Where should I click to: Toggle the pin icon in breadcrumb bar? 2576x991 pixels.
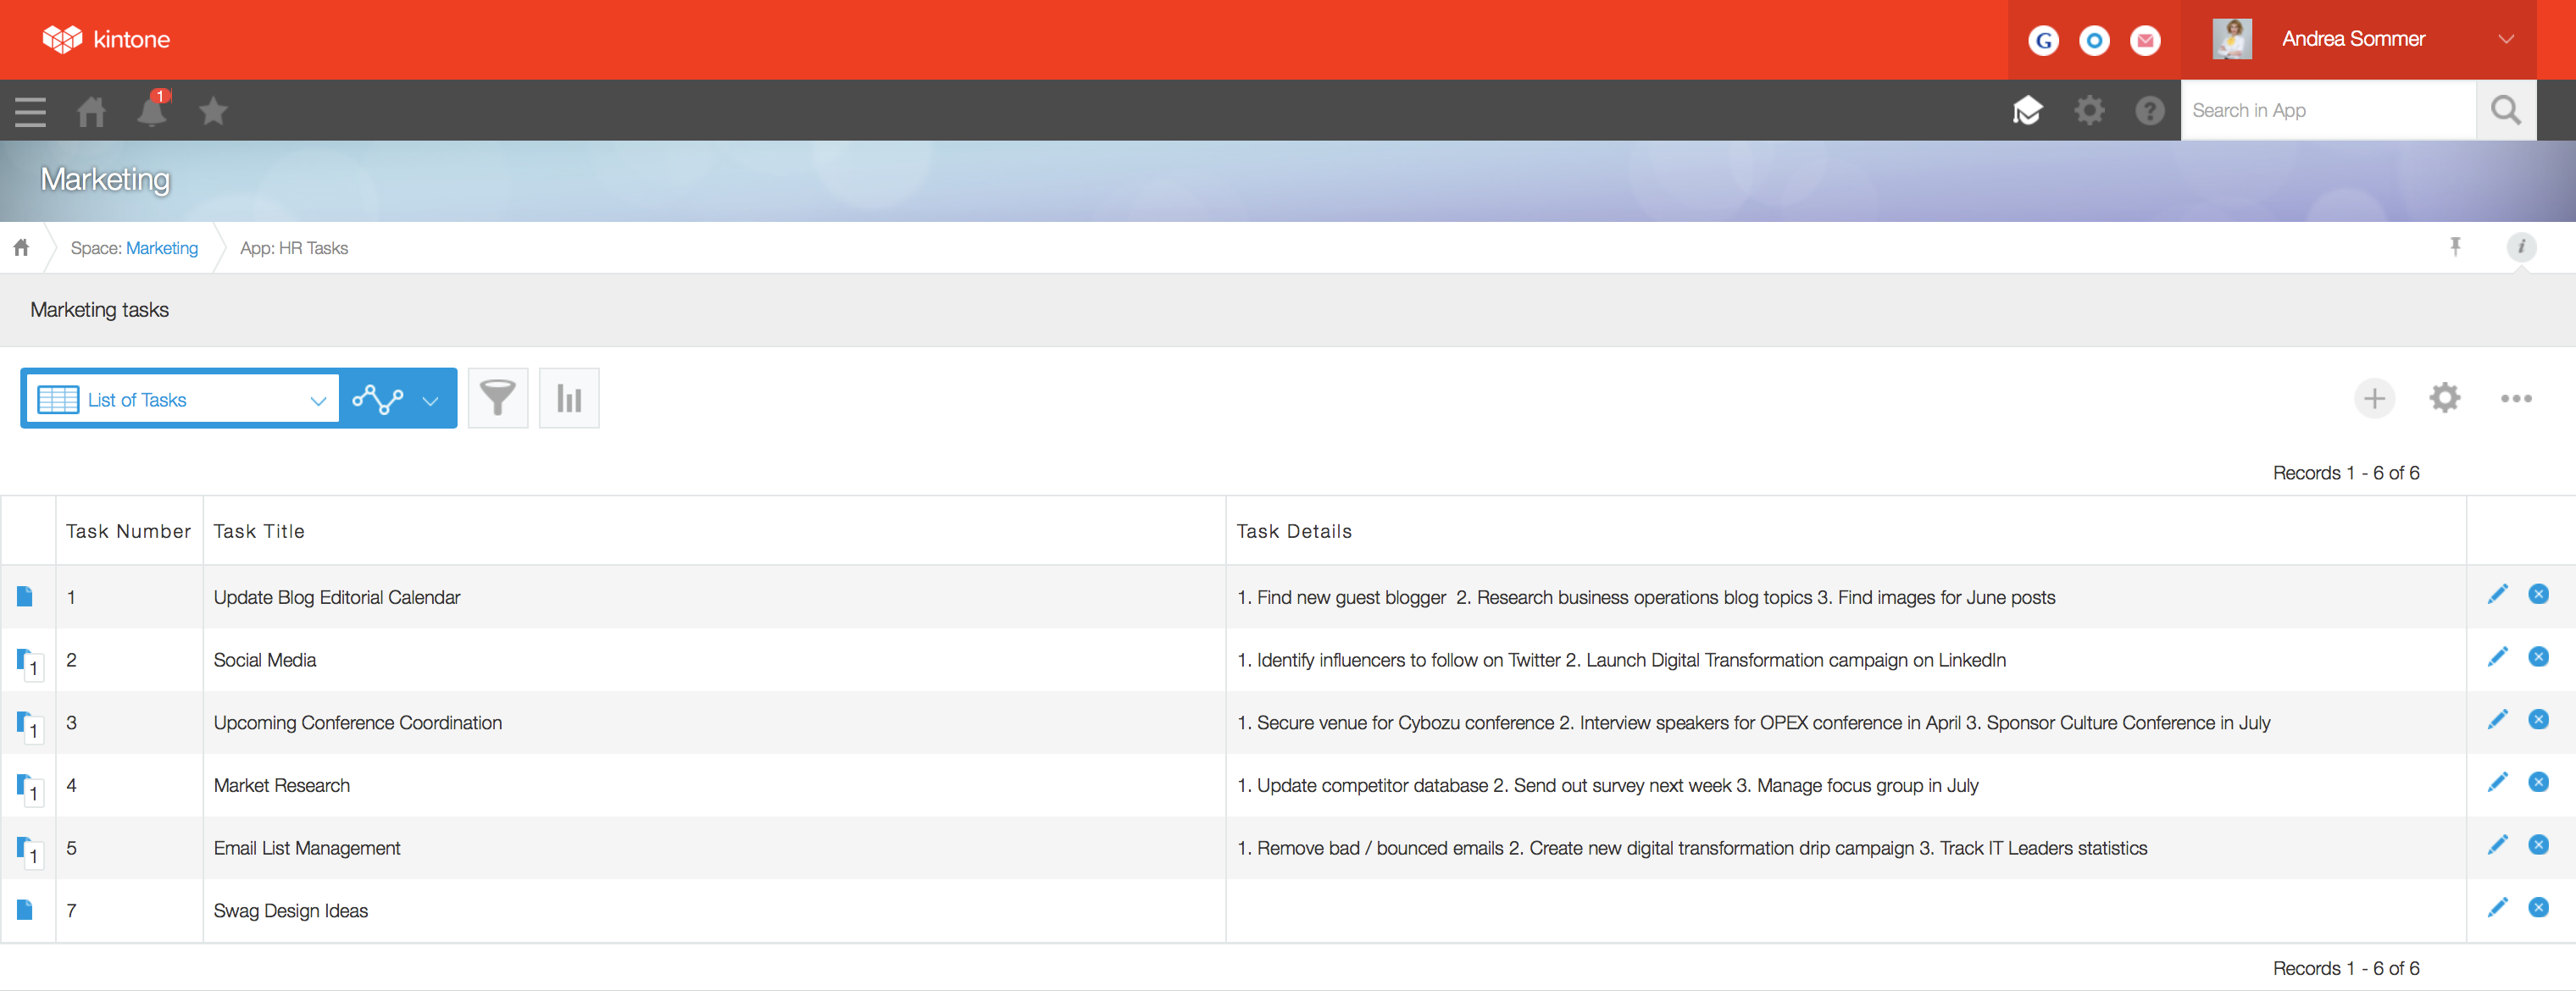[x=2454, y=247]
